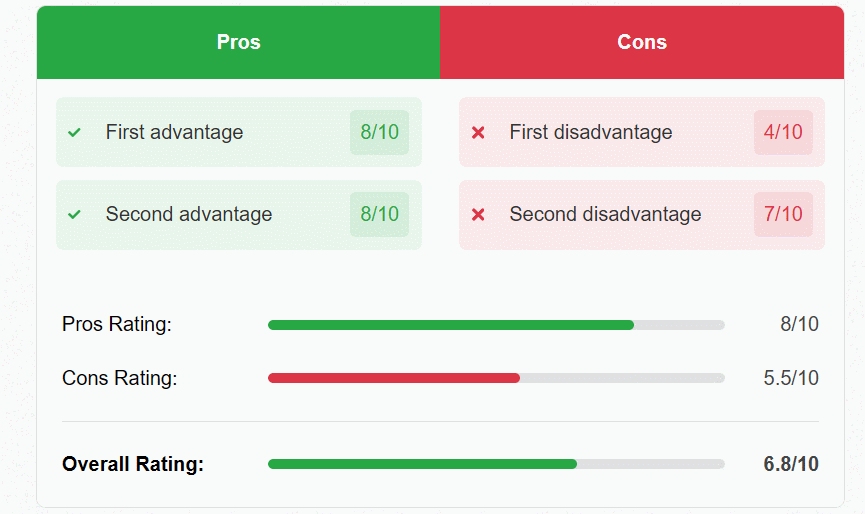Click the 7/10 badge on Second disadvantage
The height and width of the screenshot is (514, 865).
pyautogui.click(x=783, y=214)
